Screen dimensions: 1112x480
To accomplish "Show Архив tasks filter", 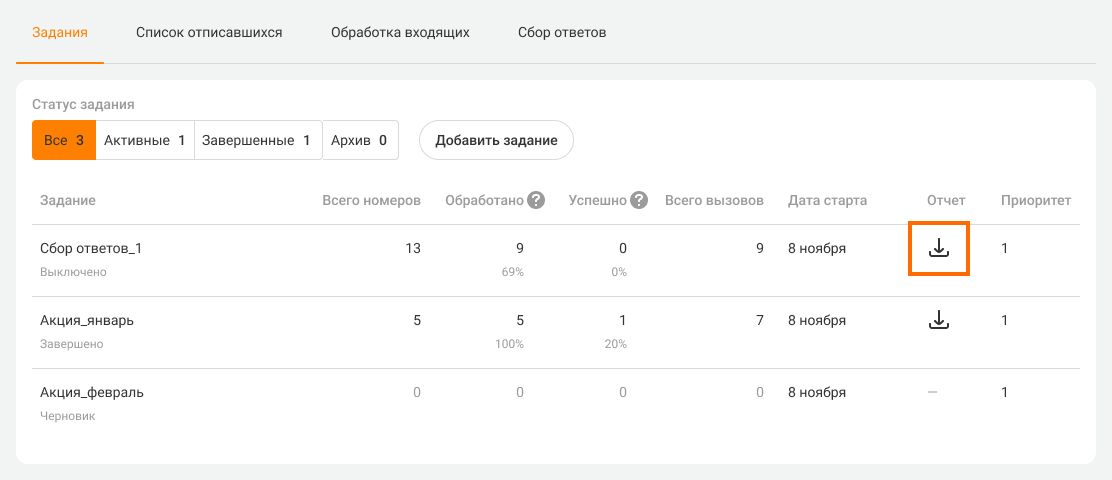I will click(x=359, y=140).
